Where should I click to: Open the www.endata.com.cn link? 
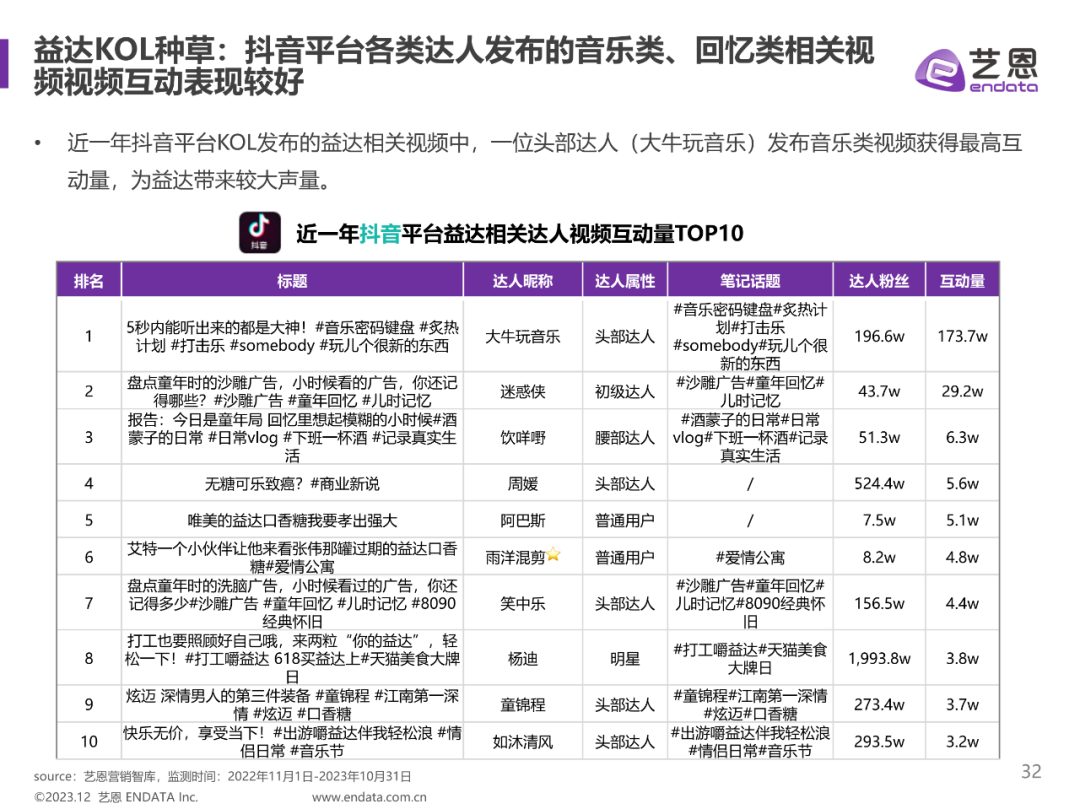pyautogui.click(x=369, y=797)
